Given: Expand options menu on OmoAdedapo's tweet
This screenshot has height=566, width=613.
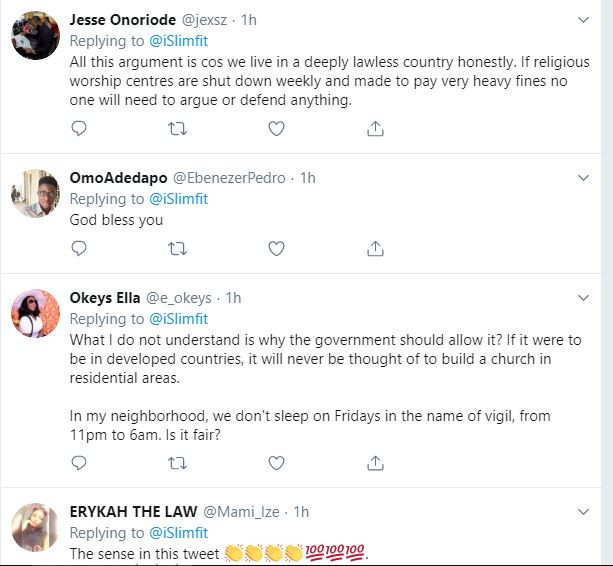Looking at the screenshot, I should (x=585, y=178).
